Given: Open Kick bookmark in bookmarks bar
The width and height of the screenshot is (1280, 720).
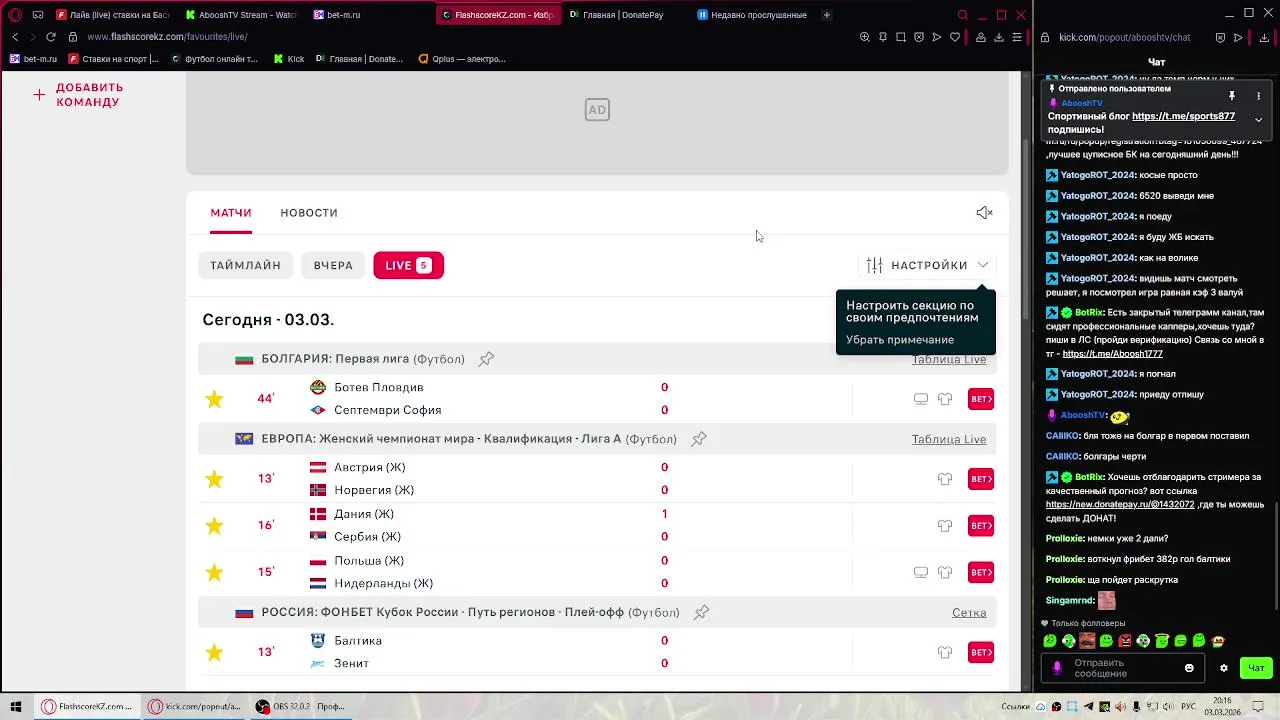Looking at the screenshot, I should point(289,59).
